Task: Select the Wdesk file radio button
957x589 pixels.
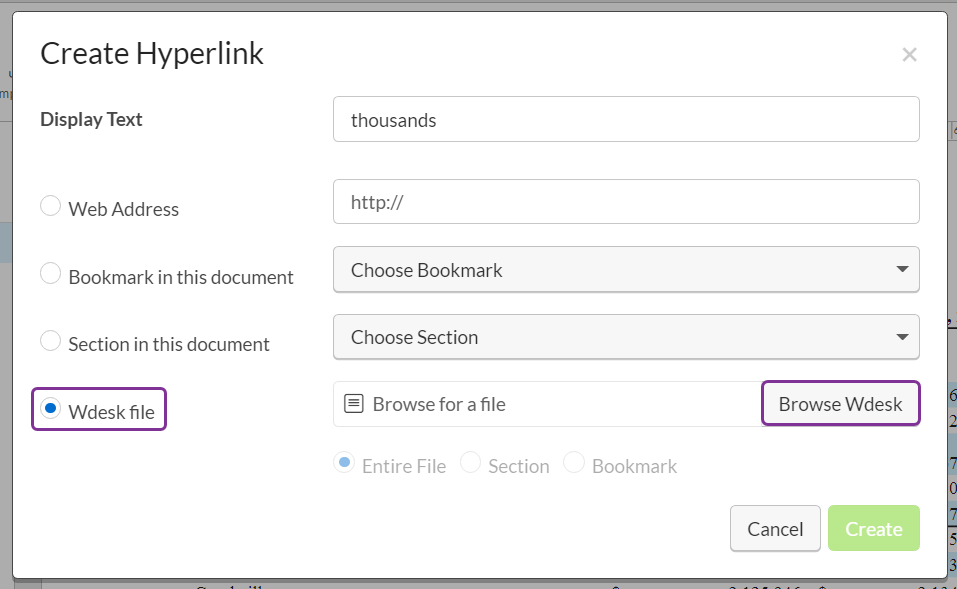Action: click(x=50, y=408)
